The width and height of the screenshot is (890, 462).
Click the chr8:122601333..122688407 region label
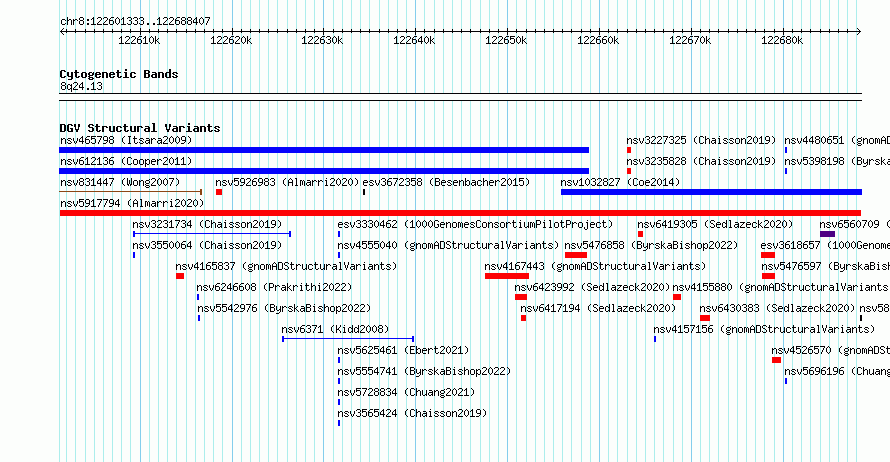(x=135, y=21)
